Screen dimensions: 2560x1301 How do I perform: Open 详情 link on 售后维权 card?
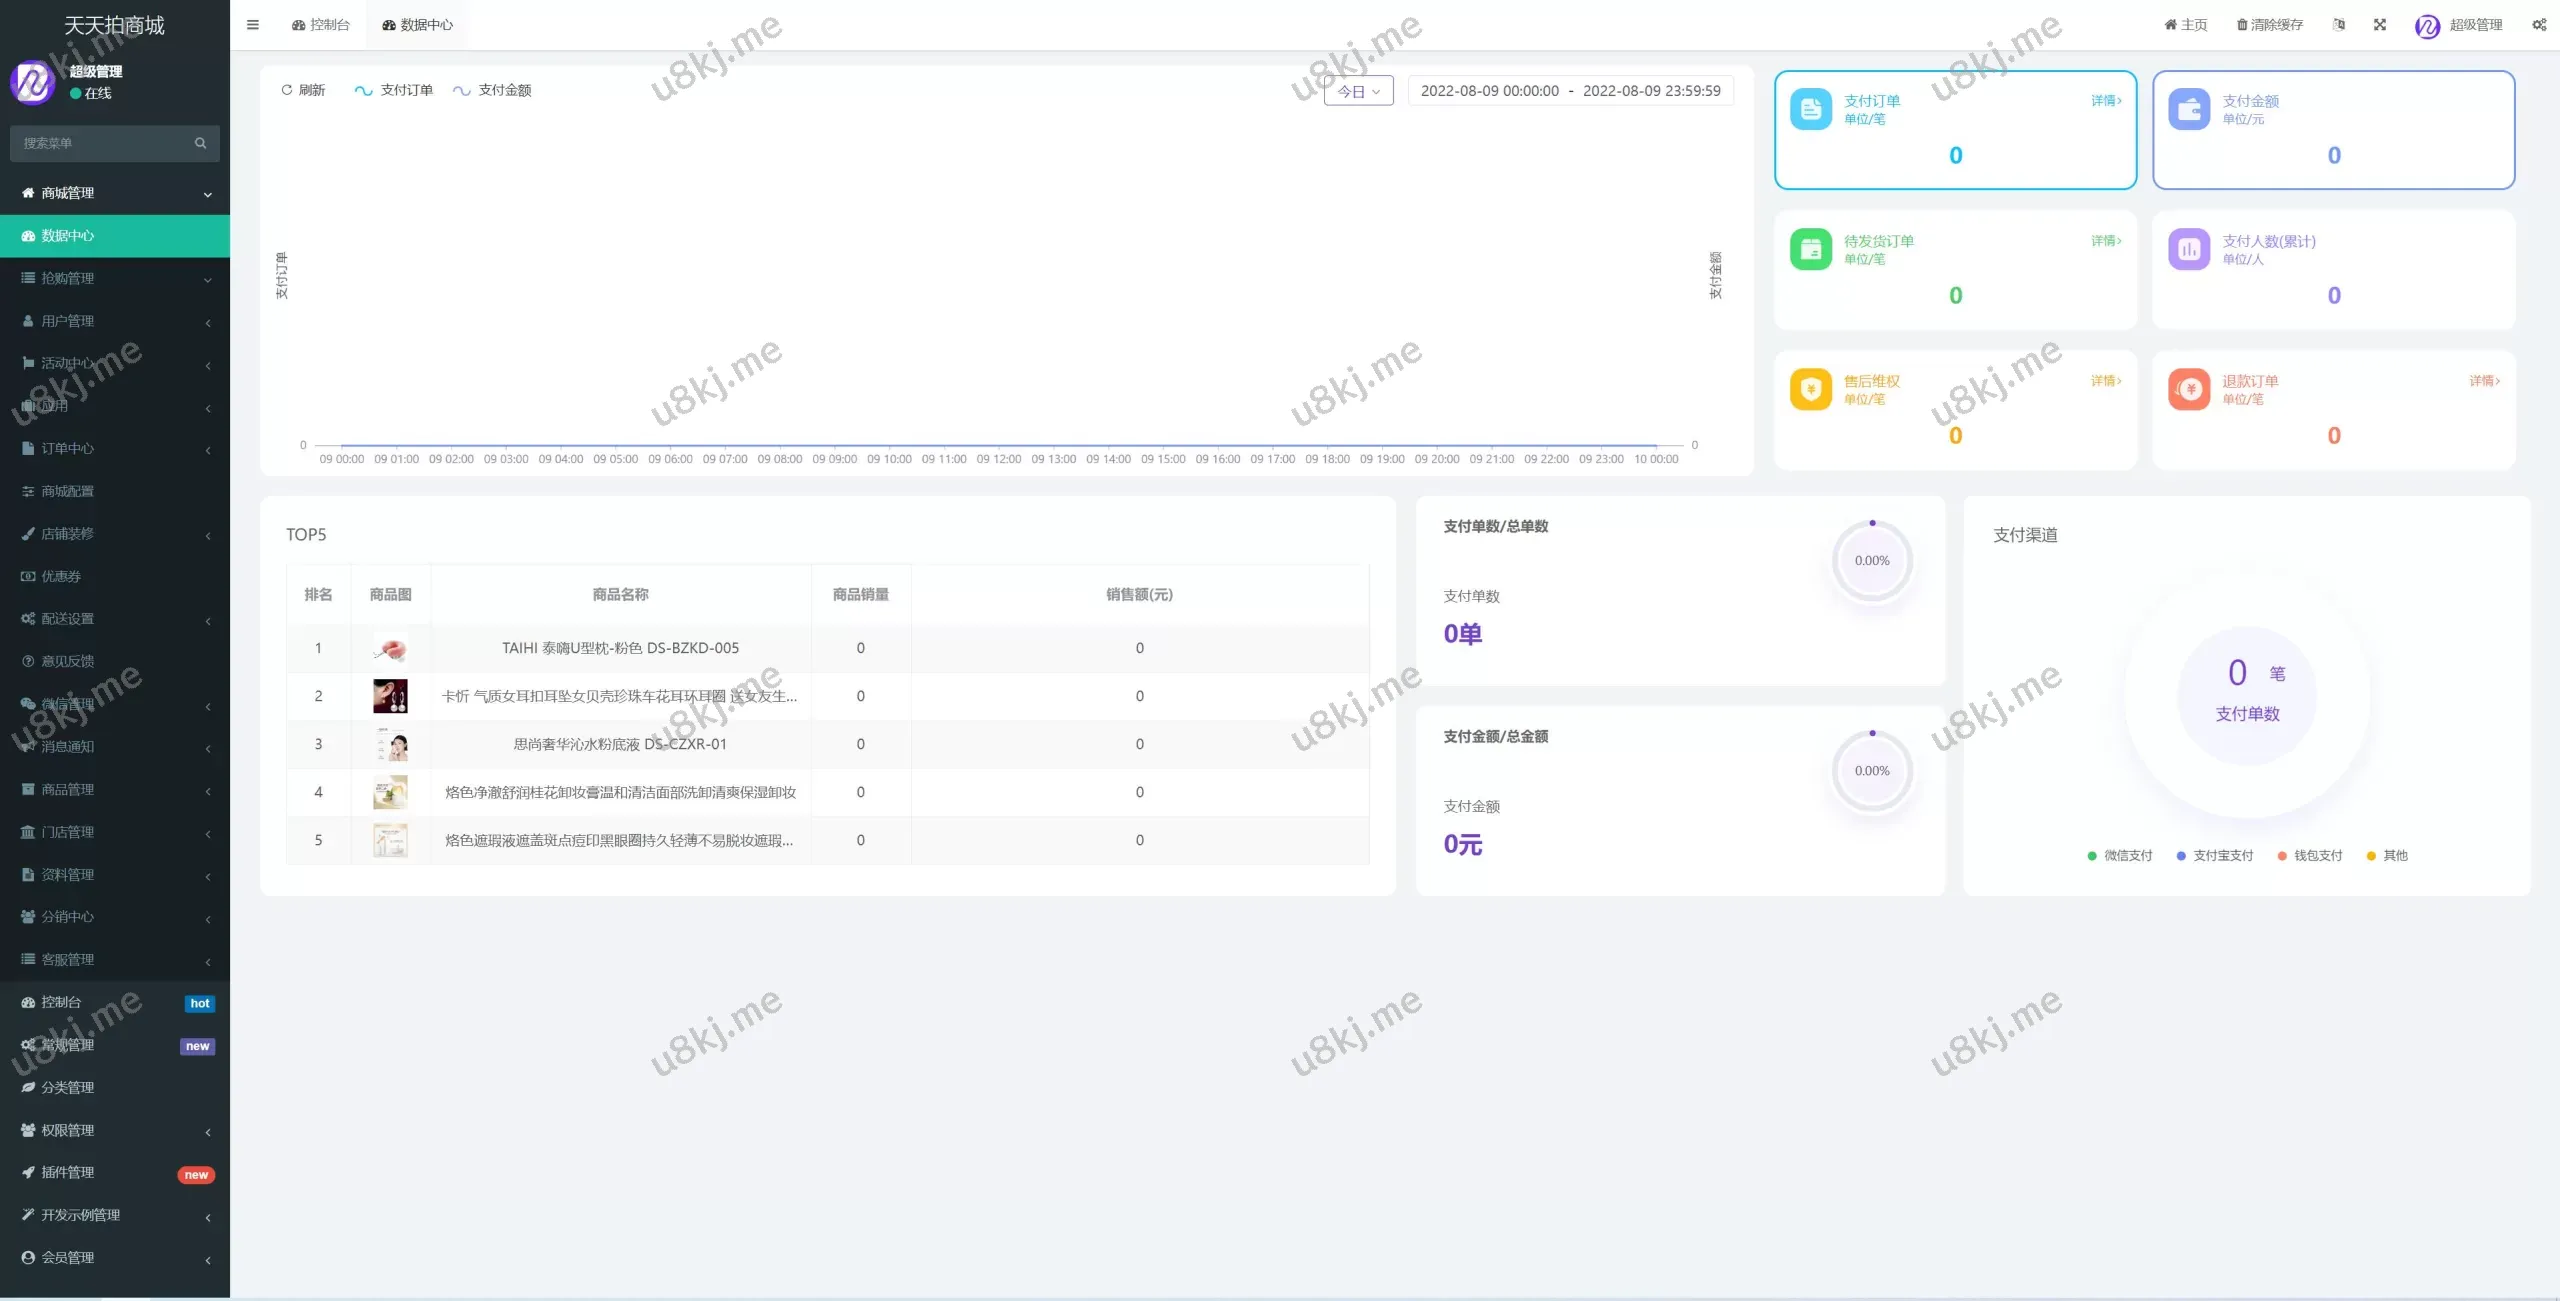point(2106,381)
